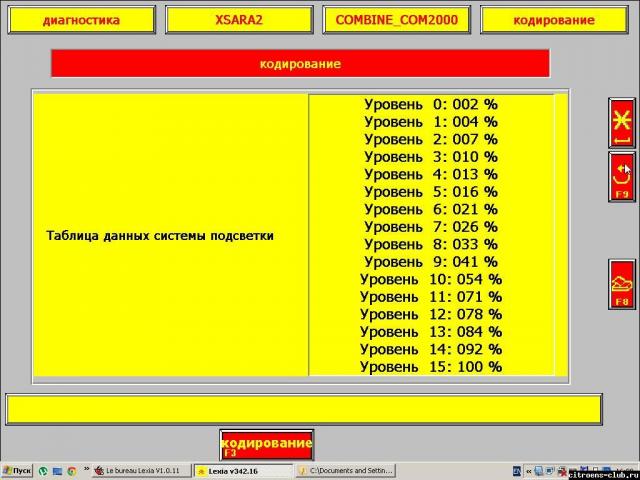Open the Пуск start menu

17,471
